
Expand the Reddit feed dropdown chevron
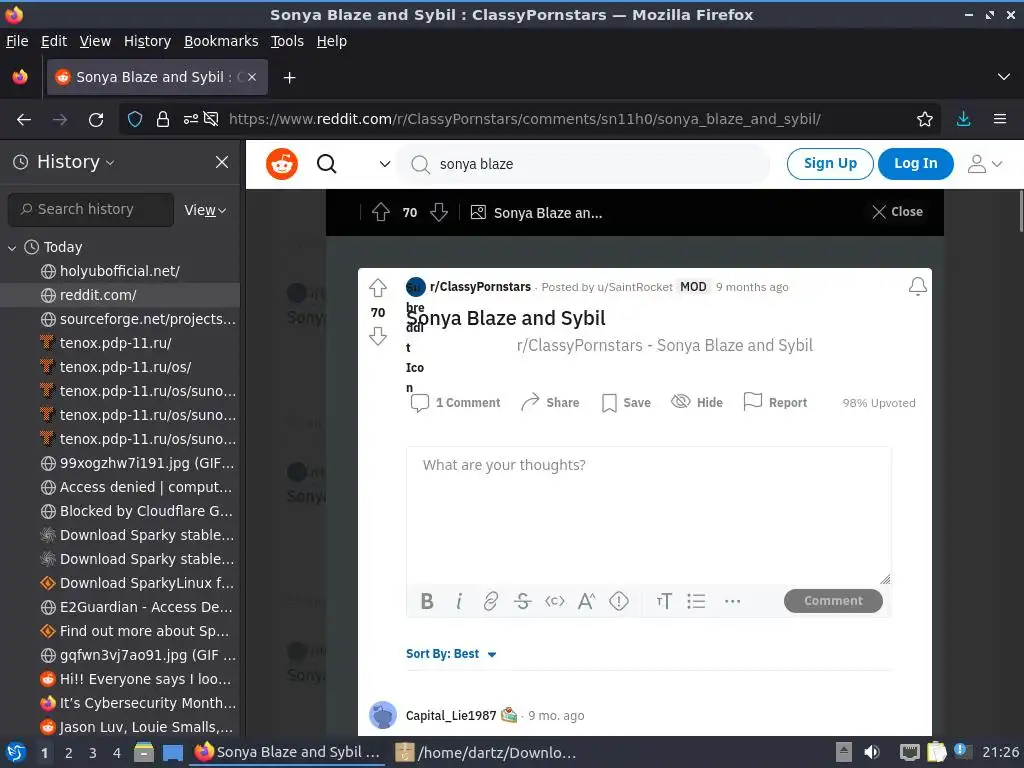click(385, 164)
